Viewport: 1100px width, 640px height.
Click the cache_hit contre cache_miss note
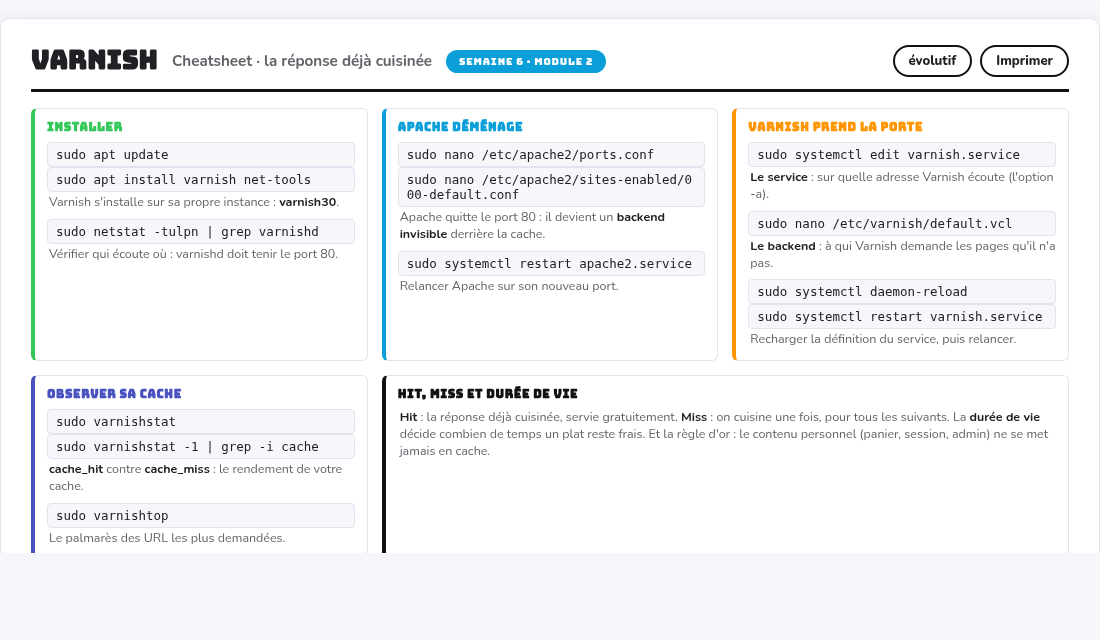195,478
